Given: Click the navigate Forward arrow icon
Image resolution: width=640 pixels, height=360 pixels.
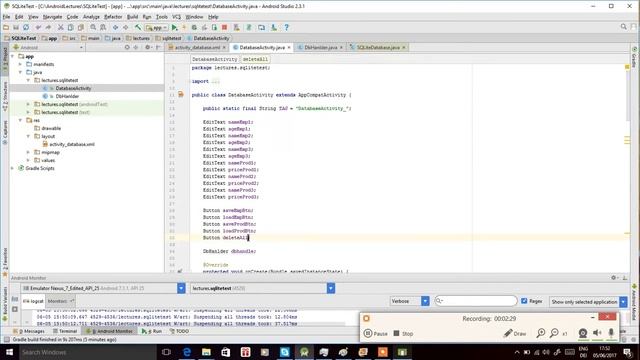Looking at the screenshot, I should click(x=126, y=27).
